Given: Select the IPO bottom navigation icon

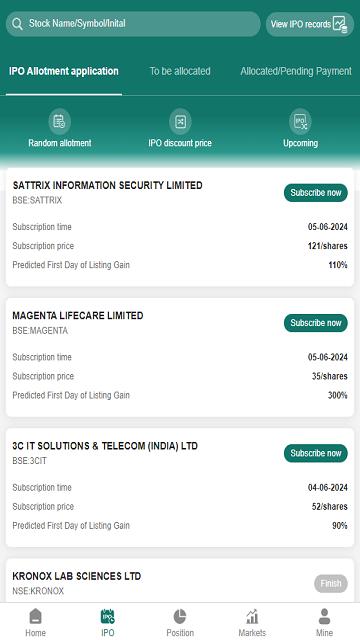Looking at the screenshot, I should [x=108, y=616].
